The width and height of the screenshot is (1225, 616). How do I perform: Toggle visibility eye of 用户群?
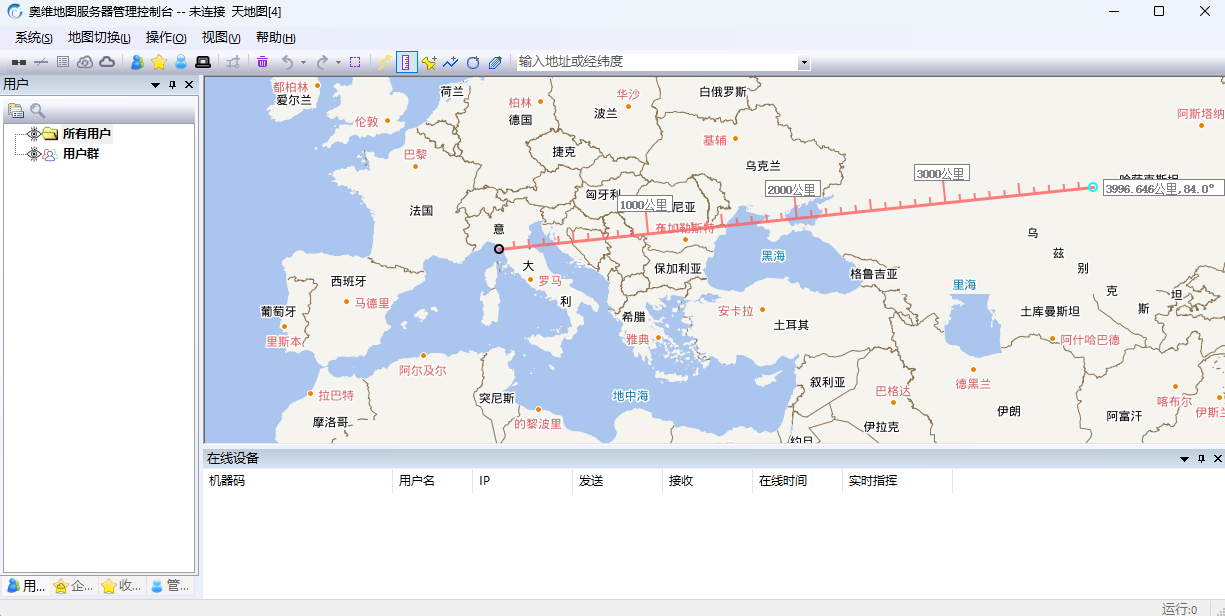(33, 154)
